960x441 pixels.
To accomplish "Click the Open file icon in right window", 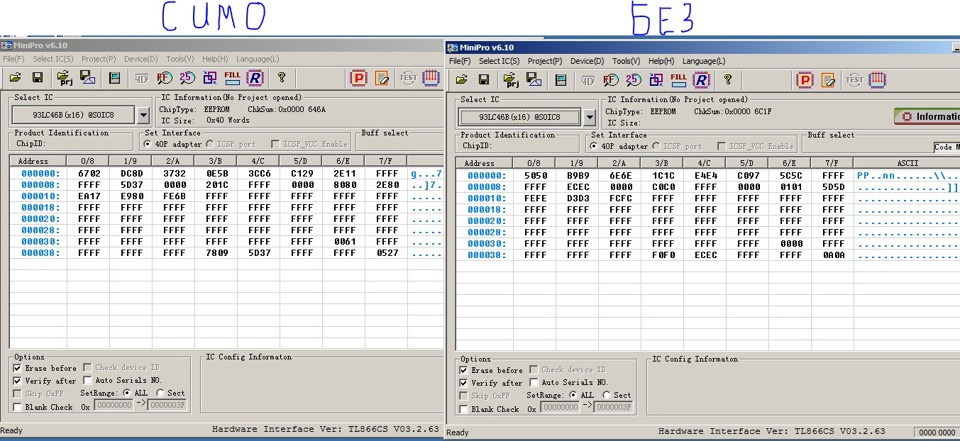I will pyautogui.click(x=462, y=80).
